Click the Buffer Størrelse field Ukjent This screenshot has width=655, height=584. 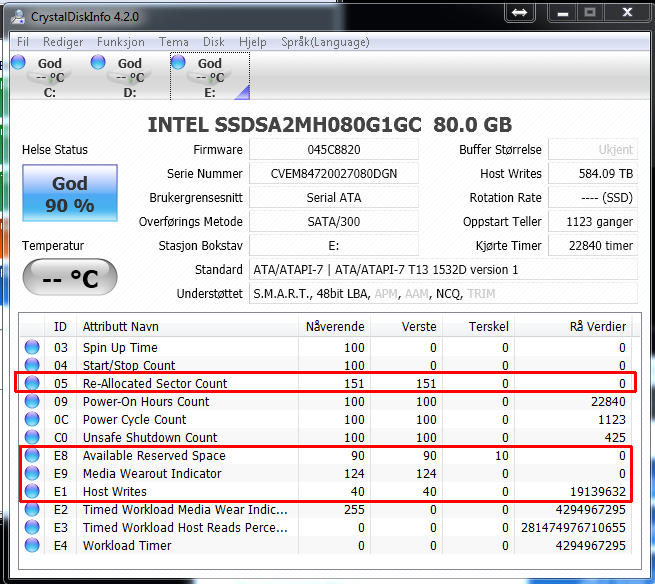coord(593,150)
